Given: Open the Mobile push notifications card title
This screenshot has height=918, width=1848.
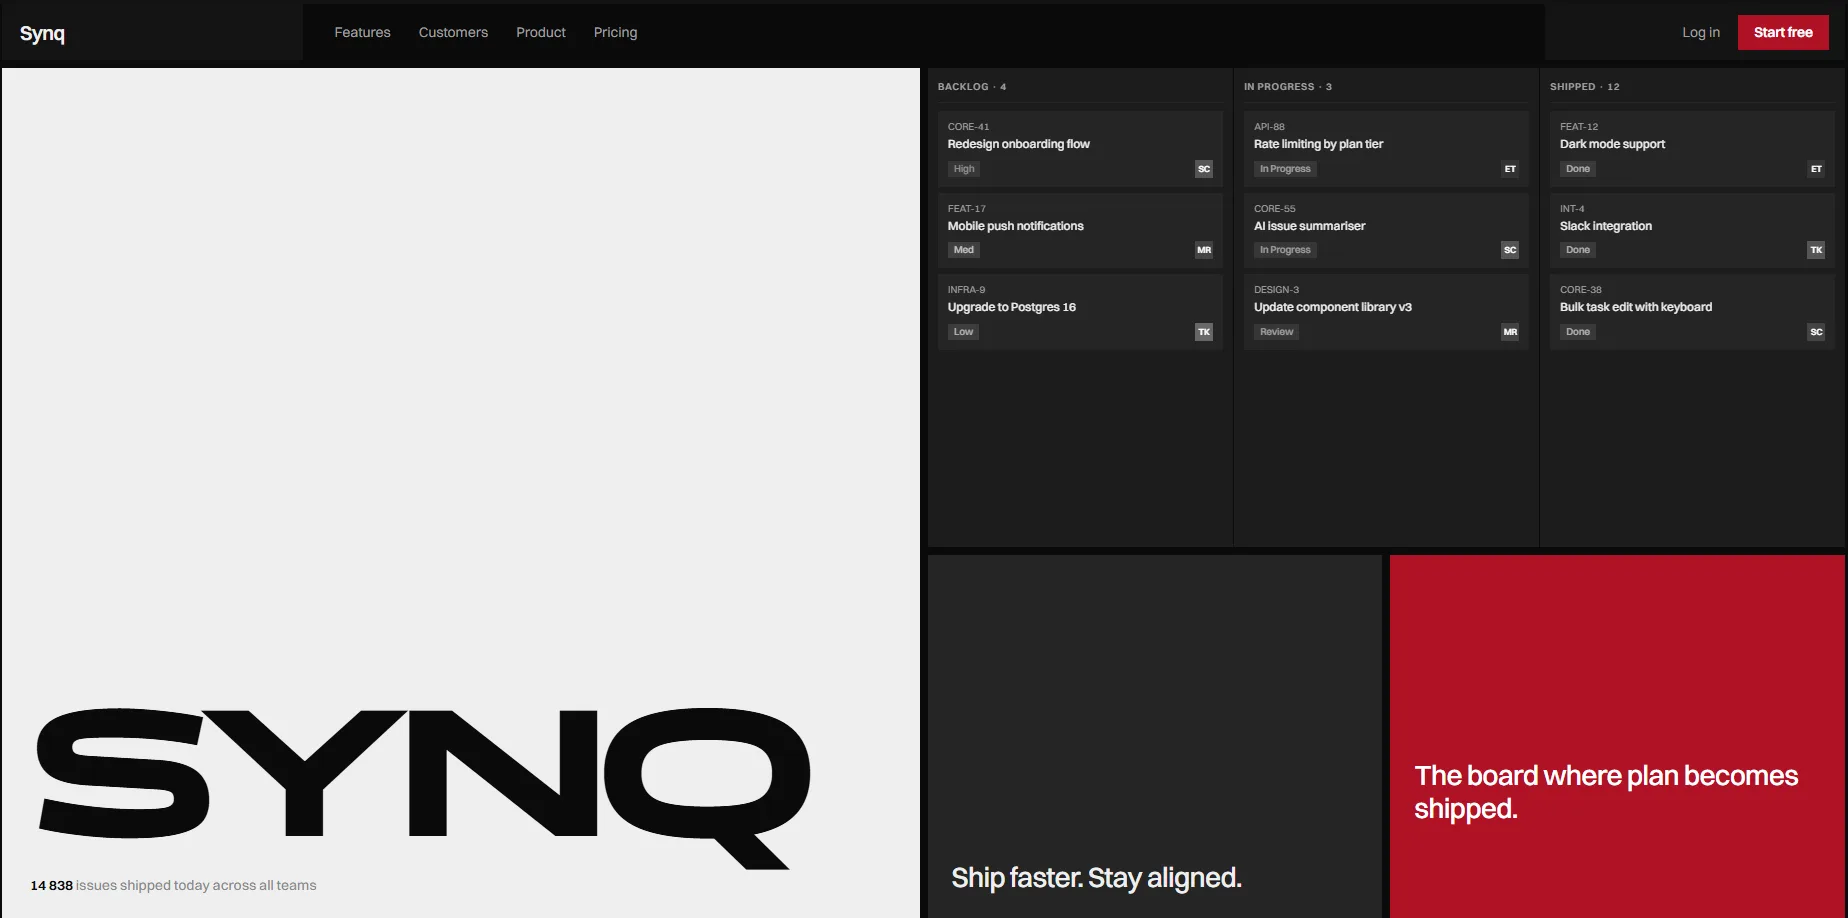Looking at the screenshot, I should [1016, 226].
